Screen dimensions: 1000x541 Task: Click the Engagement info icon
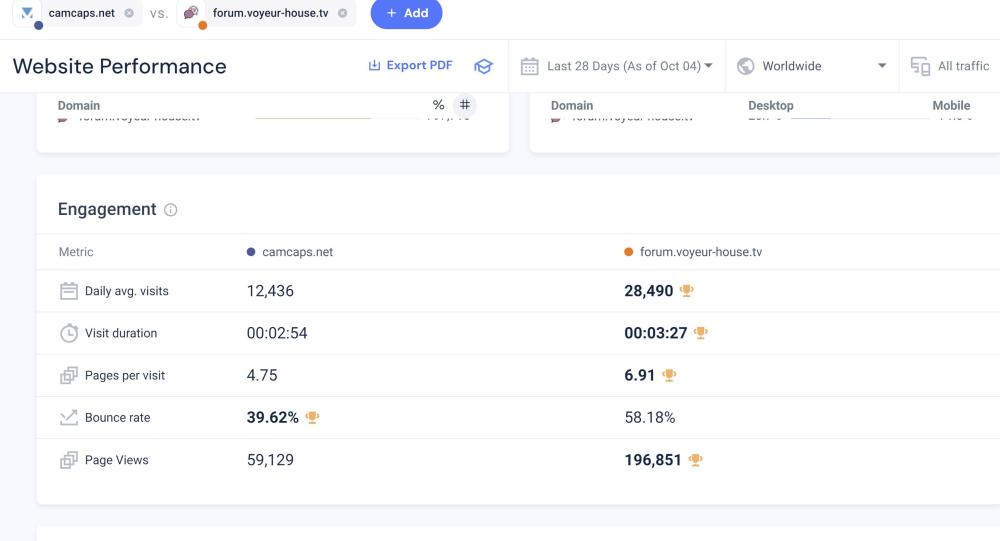171,210
